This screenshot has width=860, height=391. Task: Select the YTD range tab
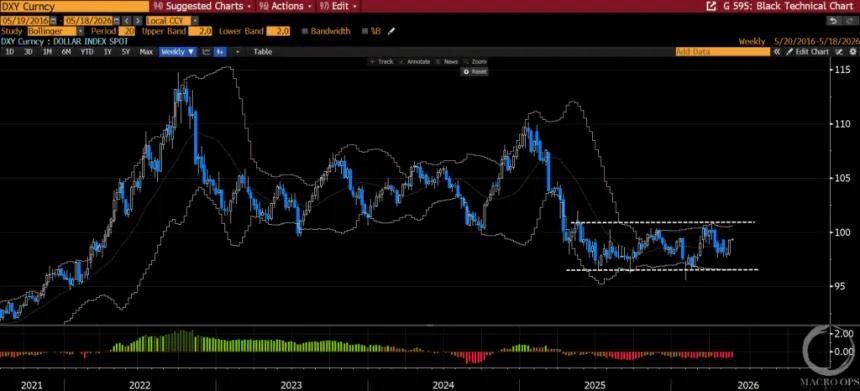coord(87,52)
